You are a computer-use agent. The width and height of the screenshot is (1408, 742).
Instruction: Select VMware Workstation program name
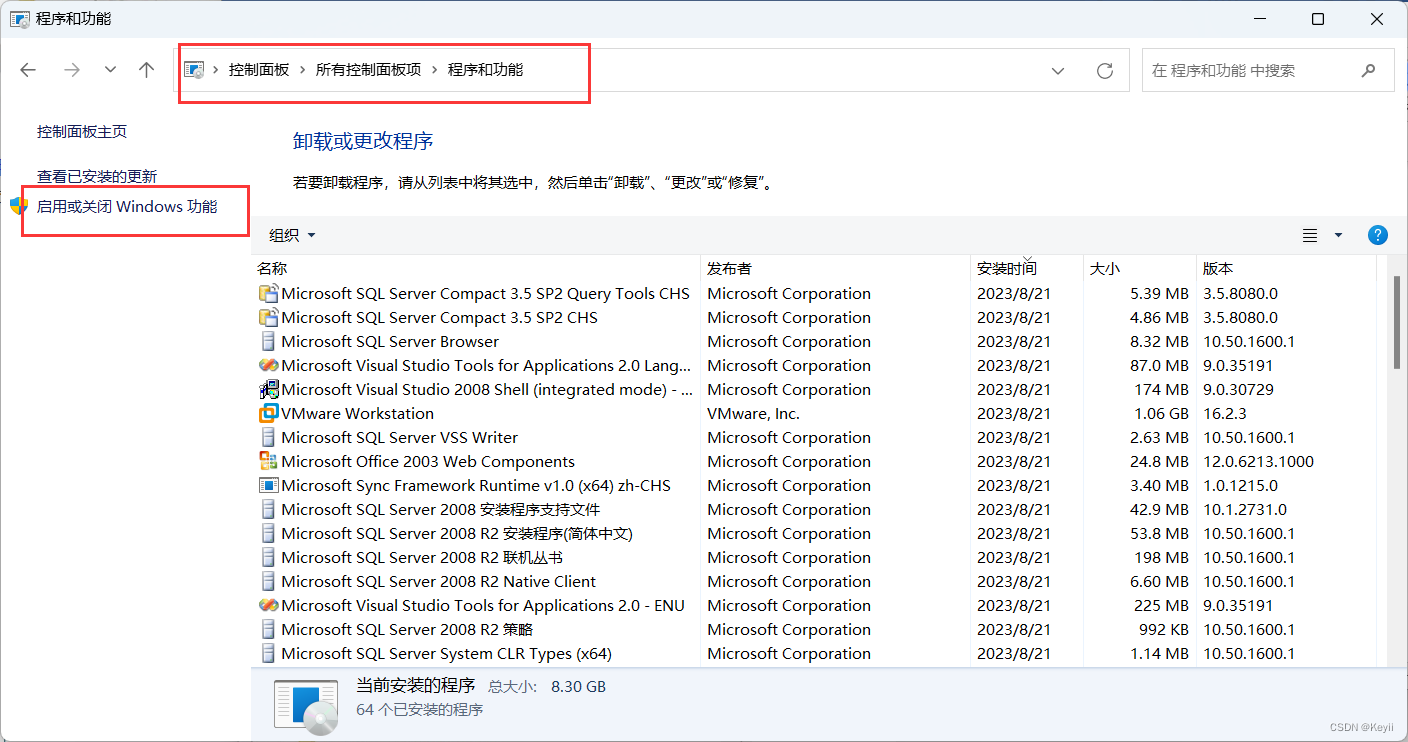pyautogui.click(x=358, y=414)
